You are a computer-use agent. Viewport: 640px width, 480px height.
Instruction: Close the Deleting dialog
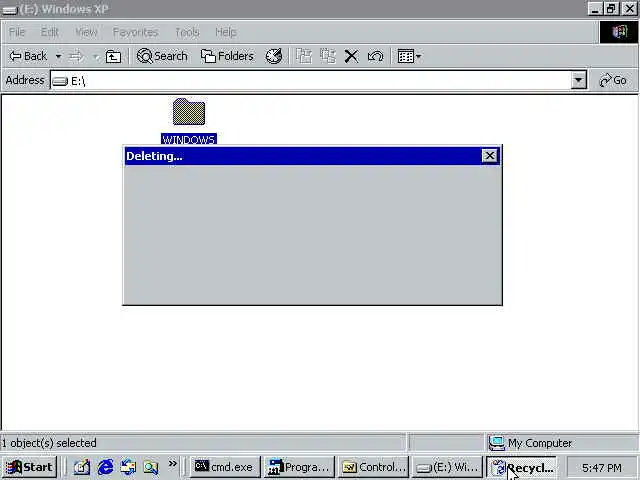pos(490,156)
